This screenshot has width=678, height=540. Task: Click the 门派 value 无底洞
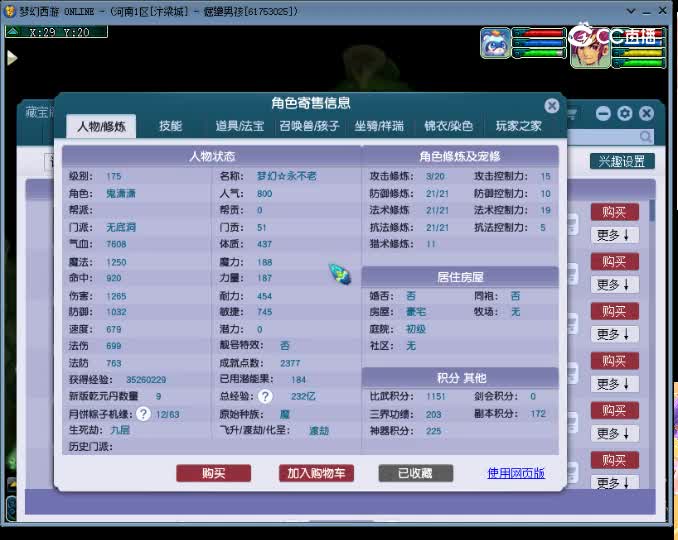tap(121, 227)
